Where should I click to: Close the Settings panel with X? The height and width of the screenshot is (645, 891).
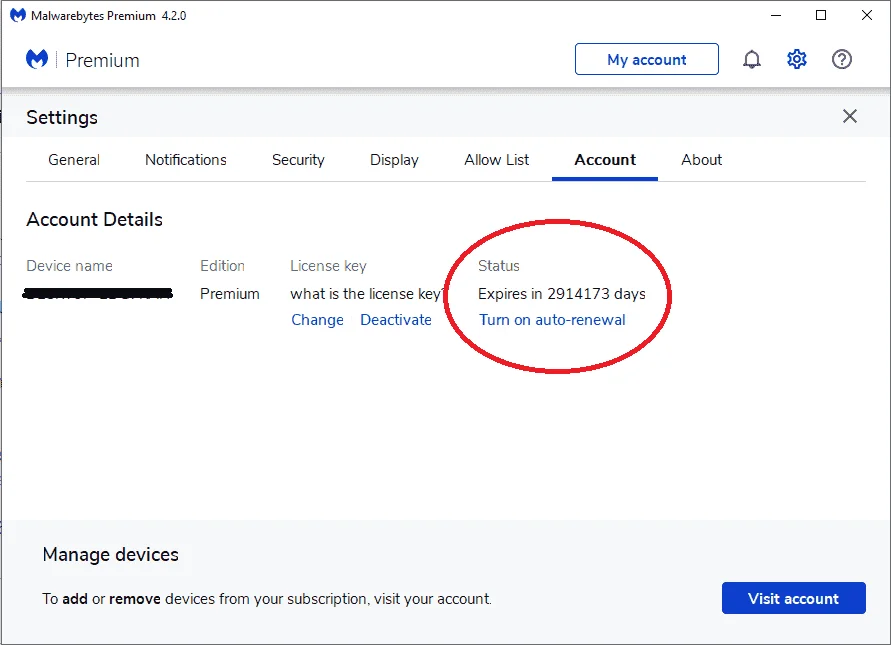[850, 116]
